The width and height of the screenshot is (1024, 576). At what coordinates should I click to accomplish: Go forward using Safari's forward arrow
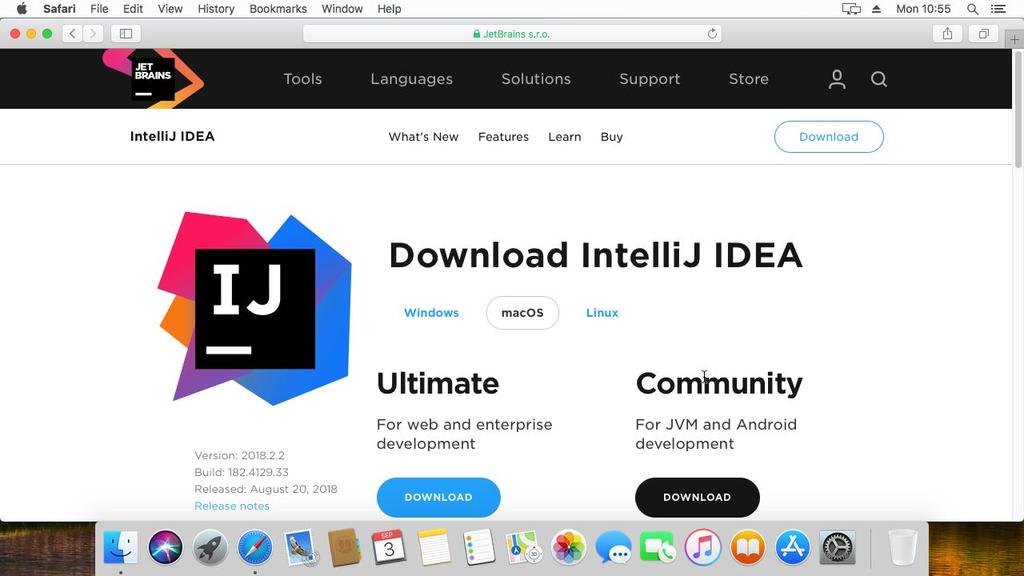click(93, 33)
